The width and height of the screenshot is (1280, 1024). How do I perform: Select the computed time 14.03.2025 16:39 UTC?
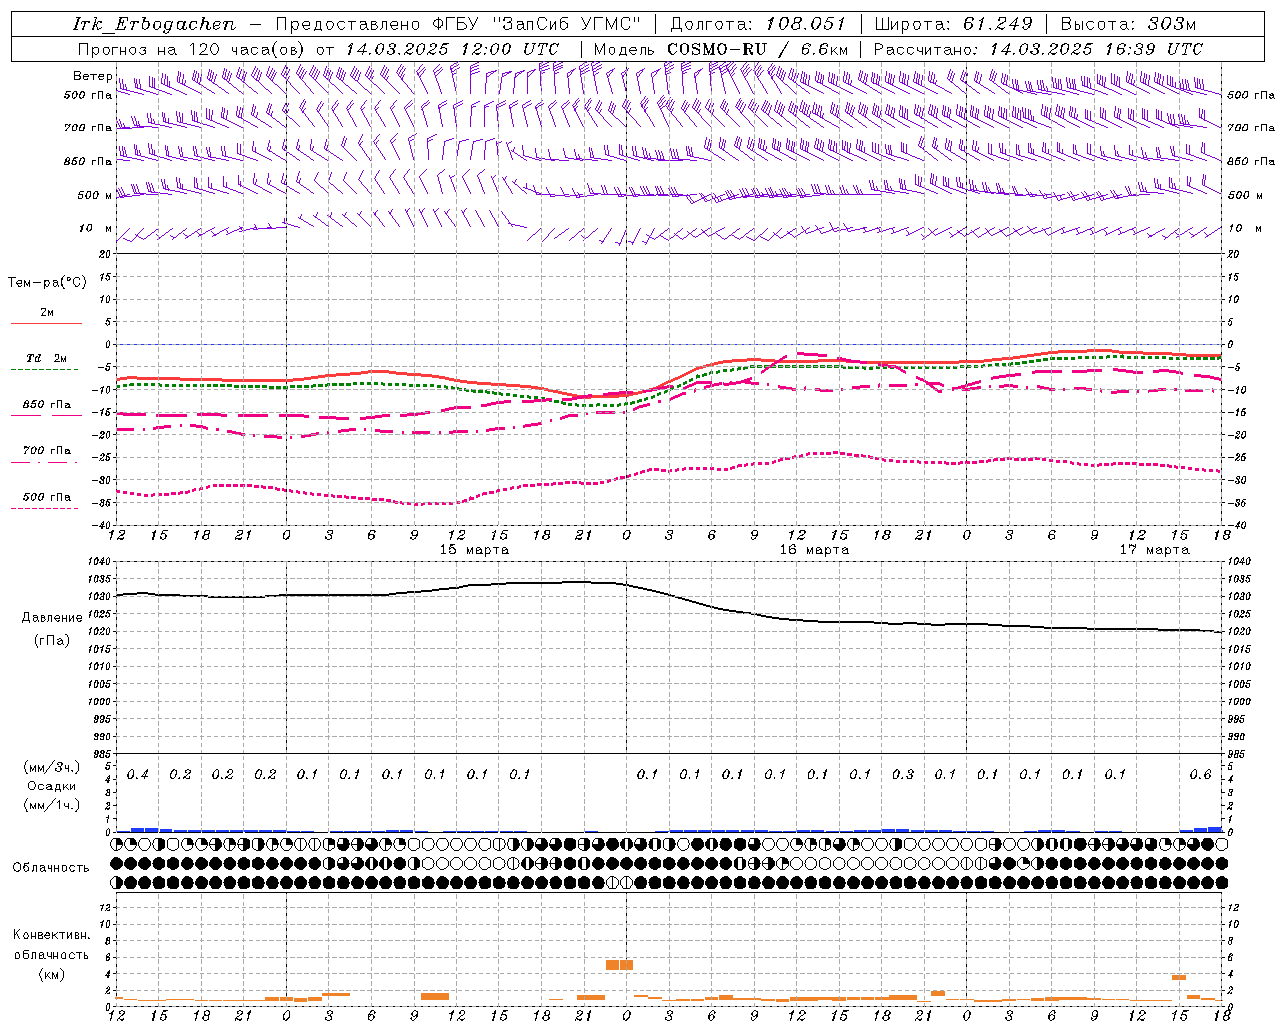point(1096,49)
